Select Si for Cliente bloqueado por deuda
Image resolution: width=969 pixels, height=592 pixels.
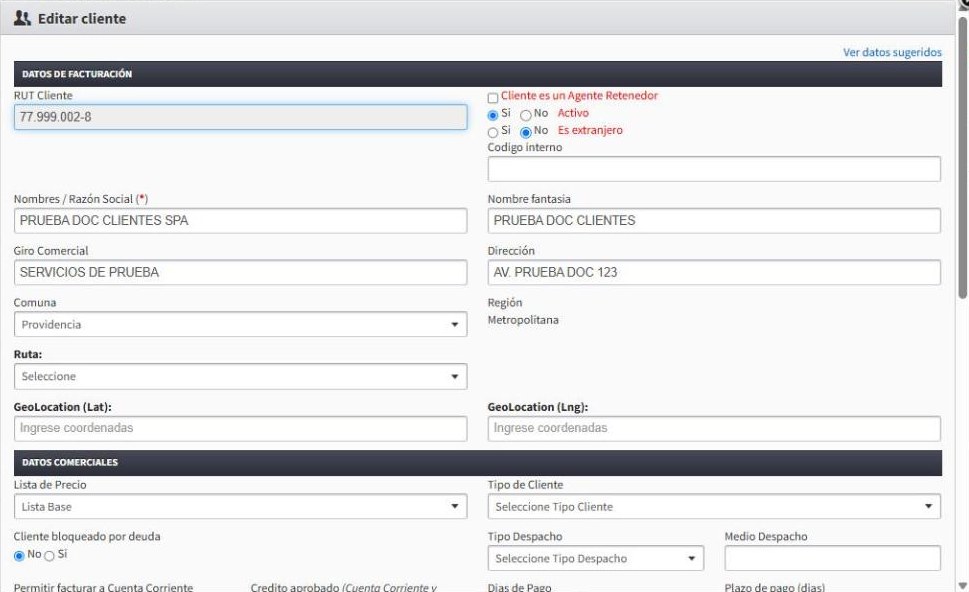click(x=49, y=556)
